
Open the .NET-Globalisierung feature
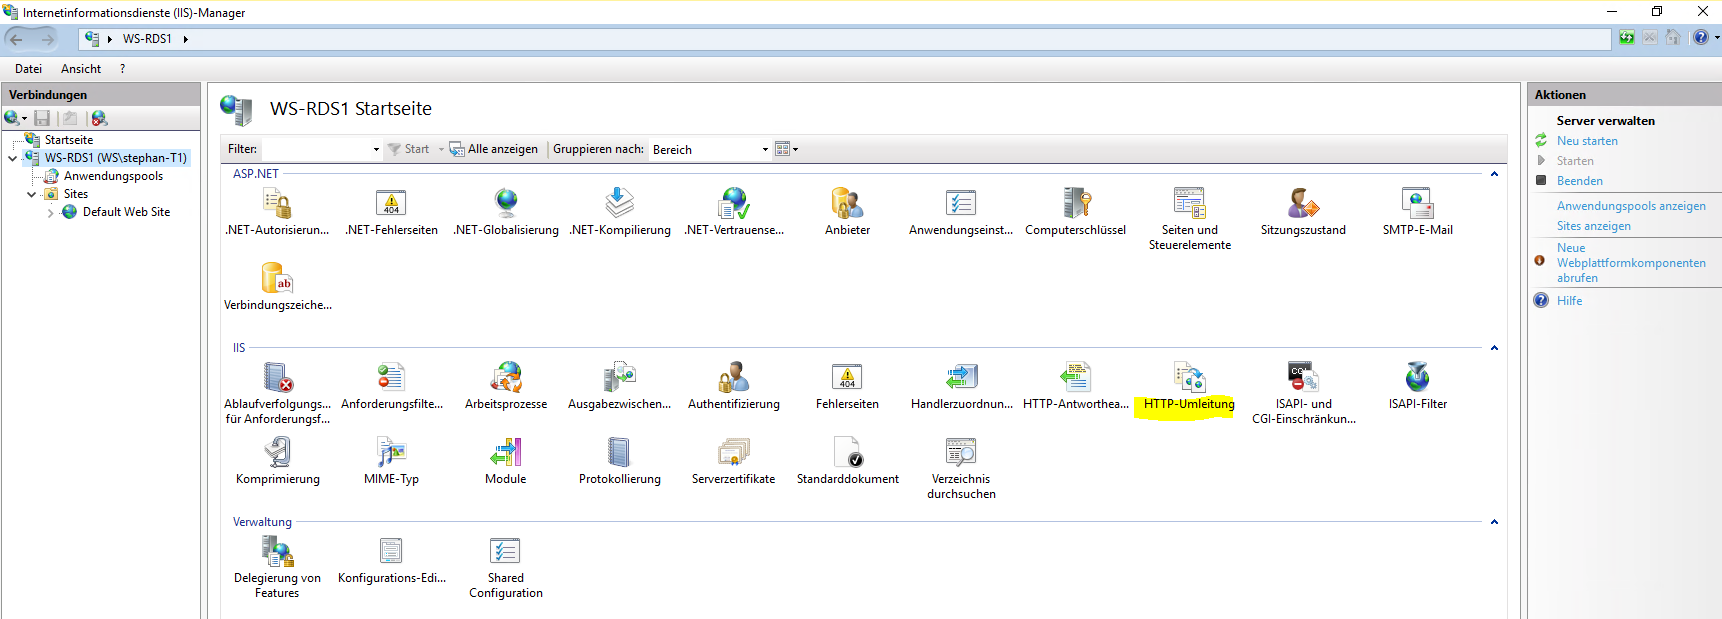[506, 212]
